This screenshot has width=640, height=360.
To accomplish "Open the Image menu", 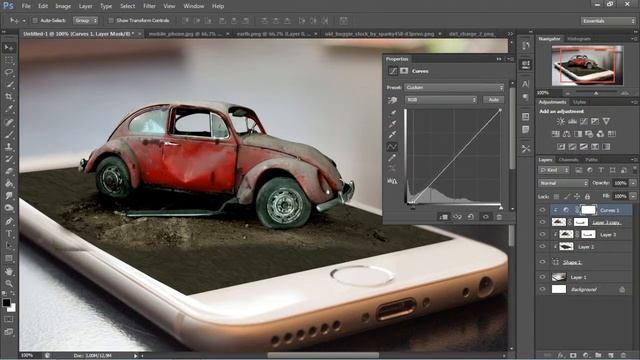I will click(63, 6).
